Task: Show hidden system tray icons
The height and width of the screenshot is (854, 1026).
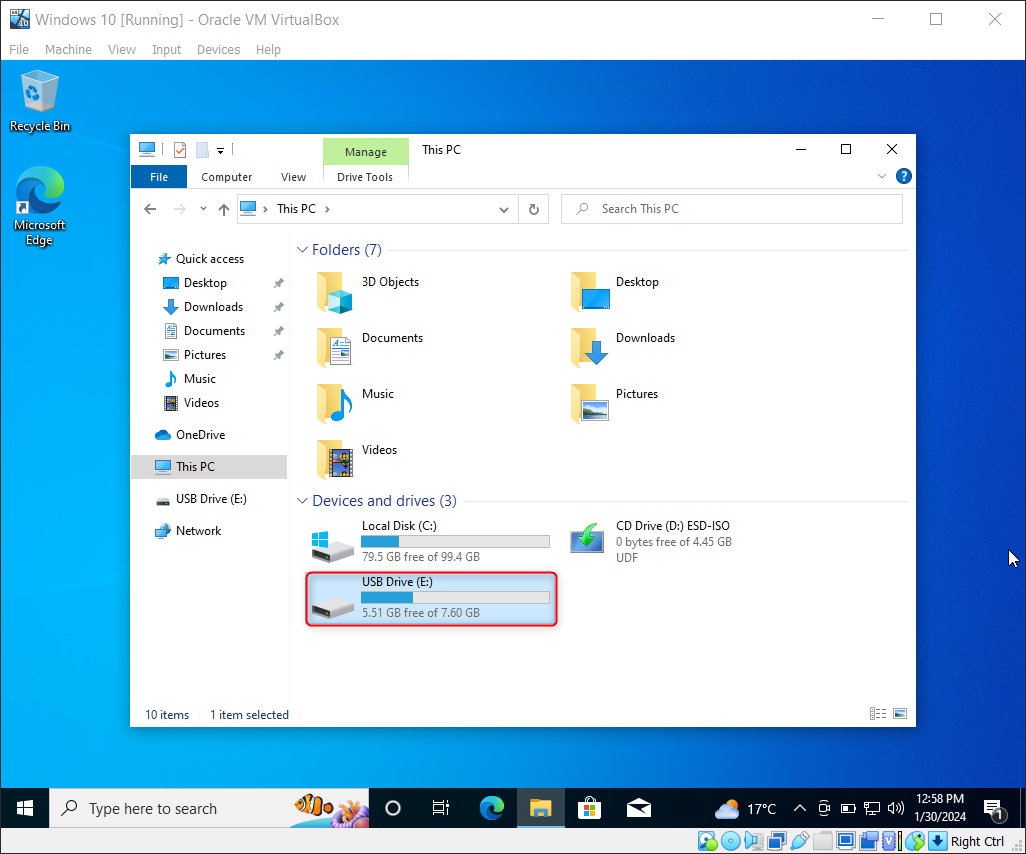Action: point(800,809)
